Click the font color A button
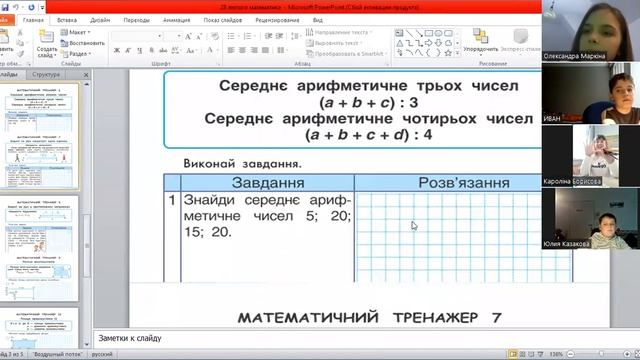The height and width of the screenshot is (360, 640). click(x=210, y=50)
